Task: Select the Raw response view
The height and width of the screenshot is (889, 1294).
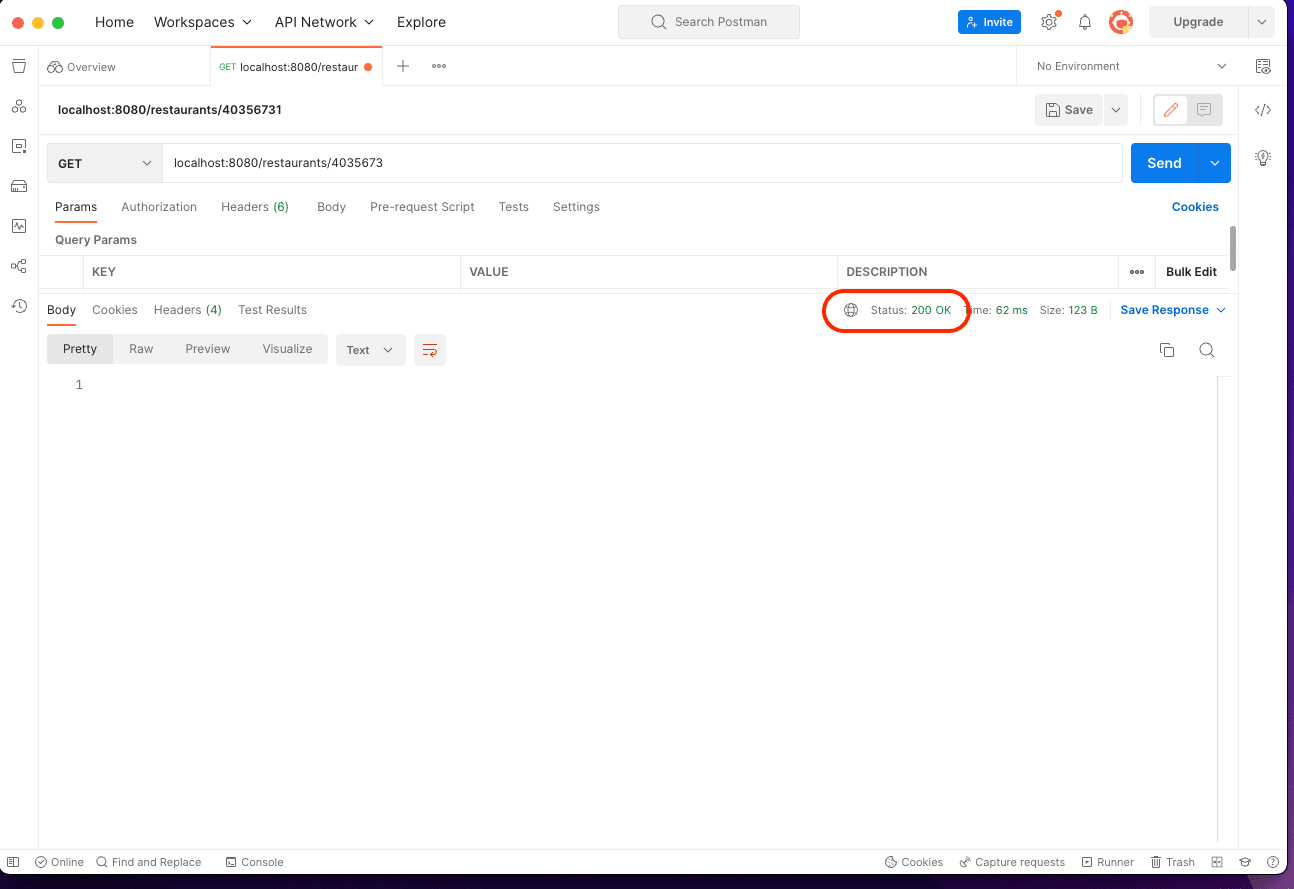Action: (x=141, y=349)
